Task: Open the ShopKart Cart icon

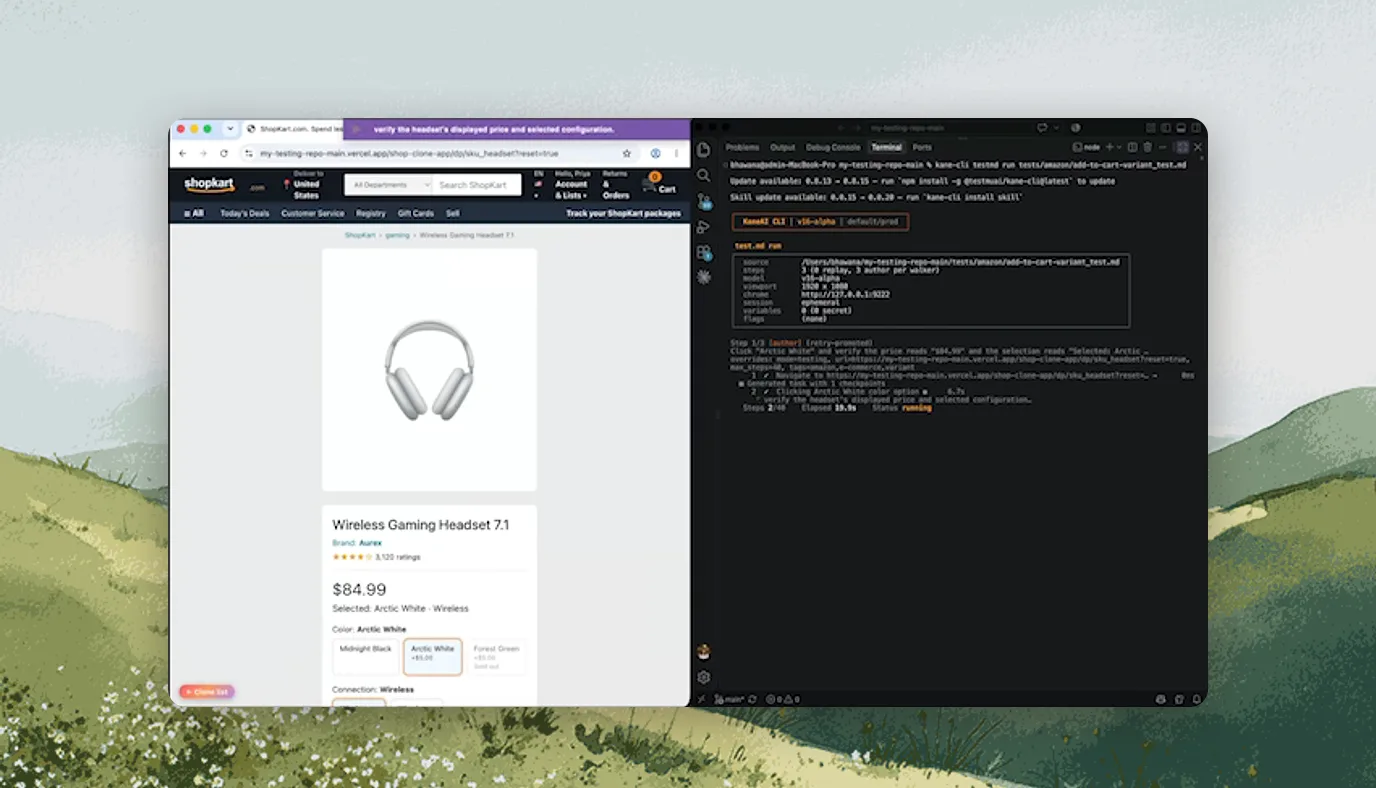Action: (659, 184)
